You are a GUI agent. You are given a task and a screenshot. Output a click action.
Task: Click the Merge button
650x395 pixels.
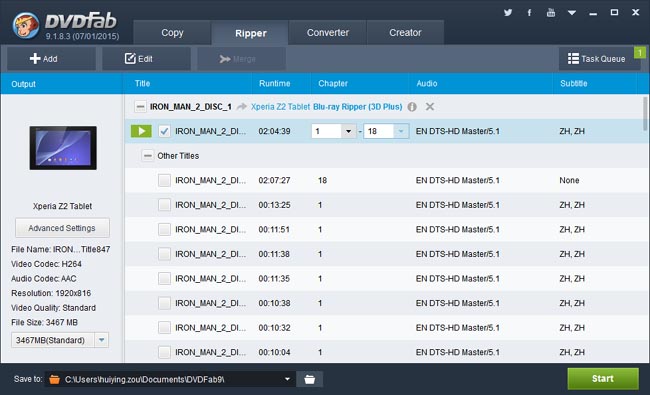(241, 59)
